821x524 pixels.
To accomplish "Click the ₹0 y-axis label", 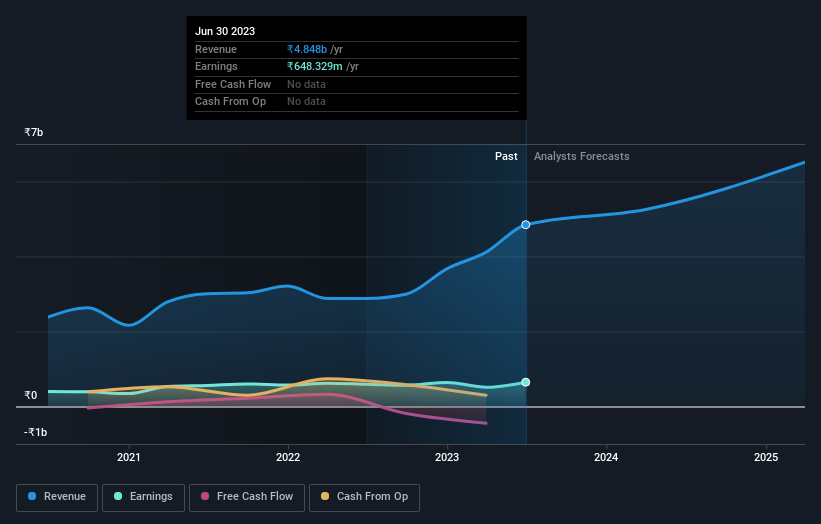I will pyautogui.click(x=31, y=395).
